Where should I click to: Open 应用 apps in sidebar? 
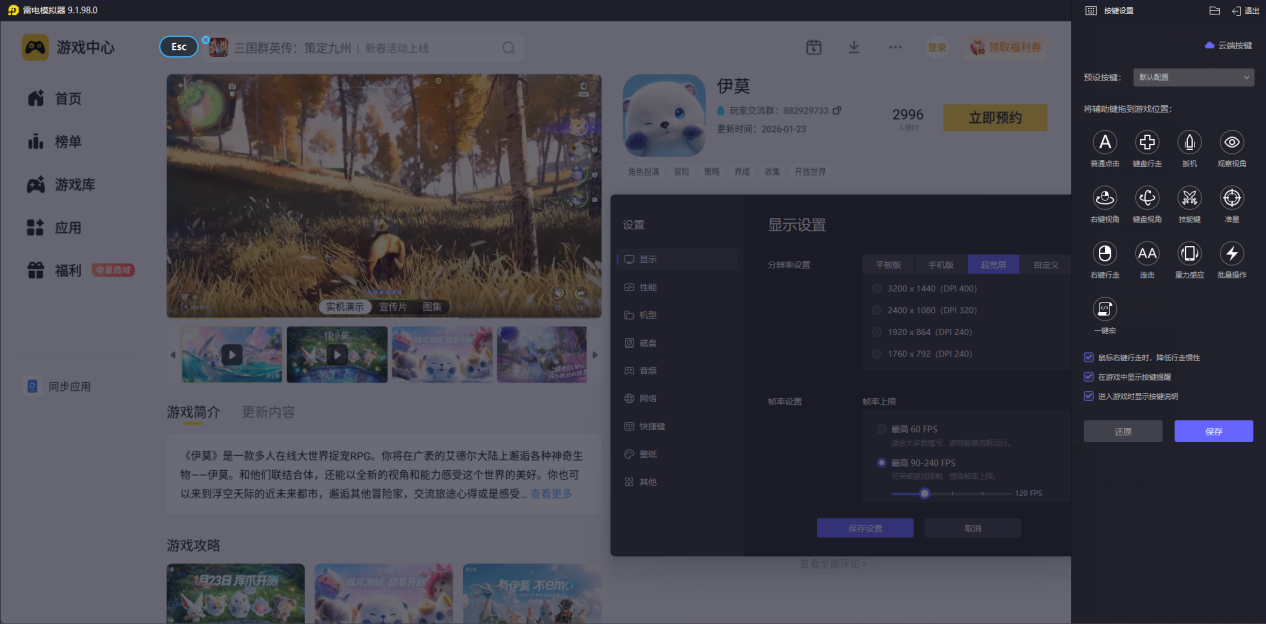click(x=55, y=228)
